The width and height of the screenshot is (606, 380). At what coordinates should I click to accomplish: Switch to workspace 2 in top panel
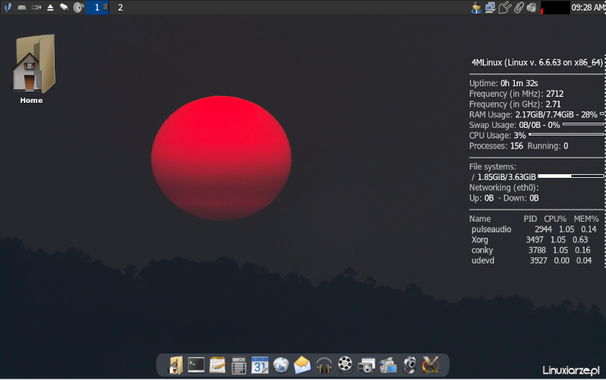coord(120,7)
